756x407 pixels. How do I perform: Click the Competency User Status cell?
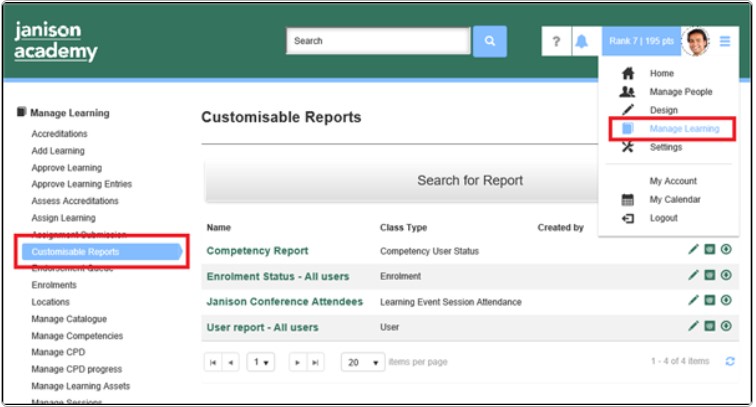[x=429, y=251]
